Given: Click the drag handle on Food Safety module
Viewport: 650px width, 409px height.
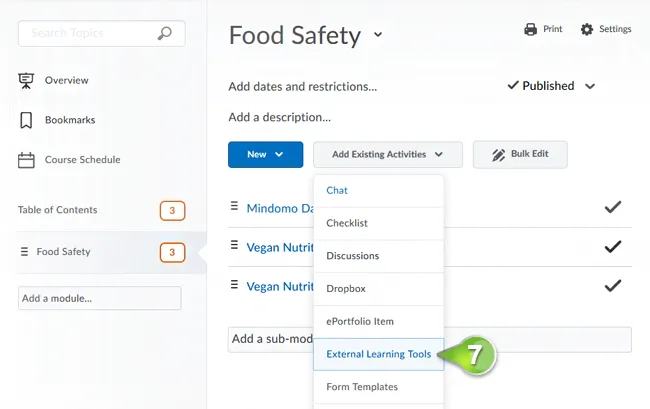Looking at the screenshot, I should [x=24, y=252].
